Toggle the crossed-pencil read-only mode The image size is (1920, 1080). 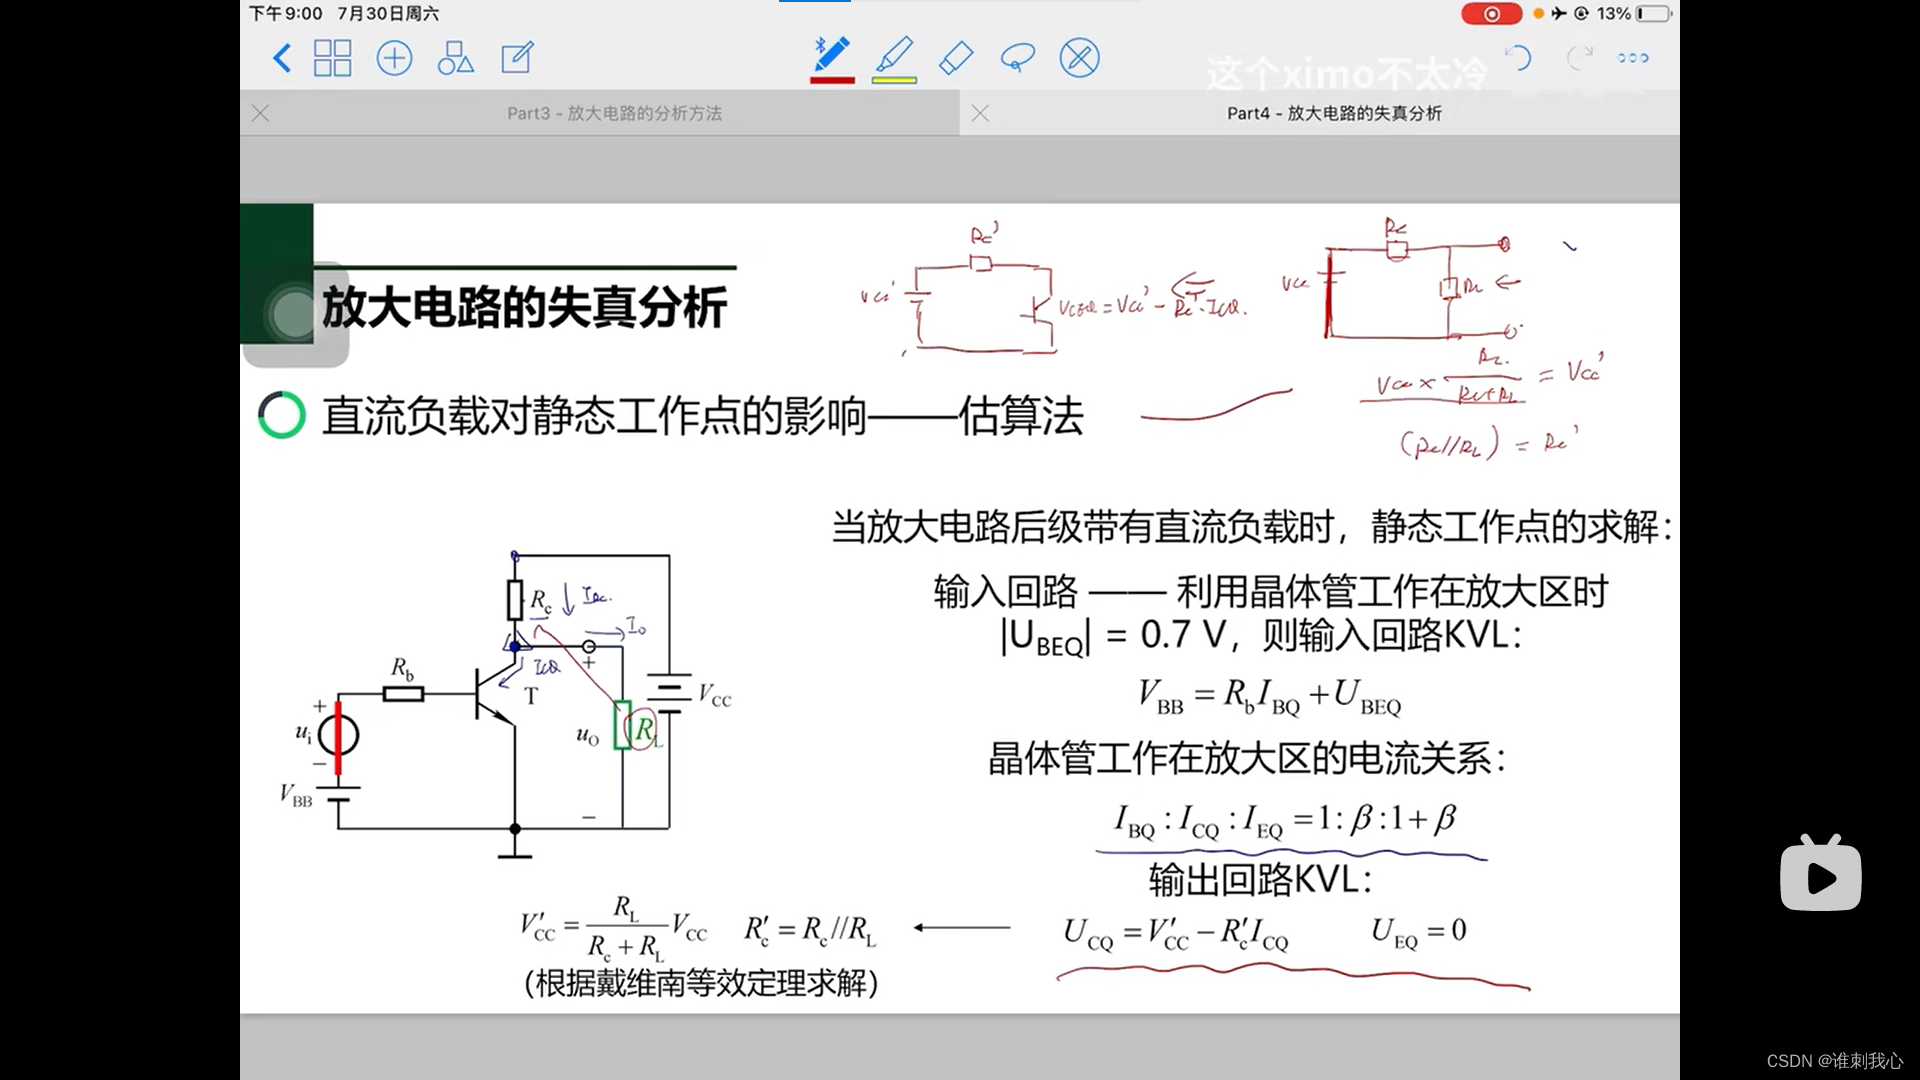point(1079,58)
